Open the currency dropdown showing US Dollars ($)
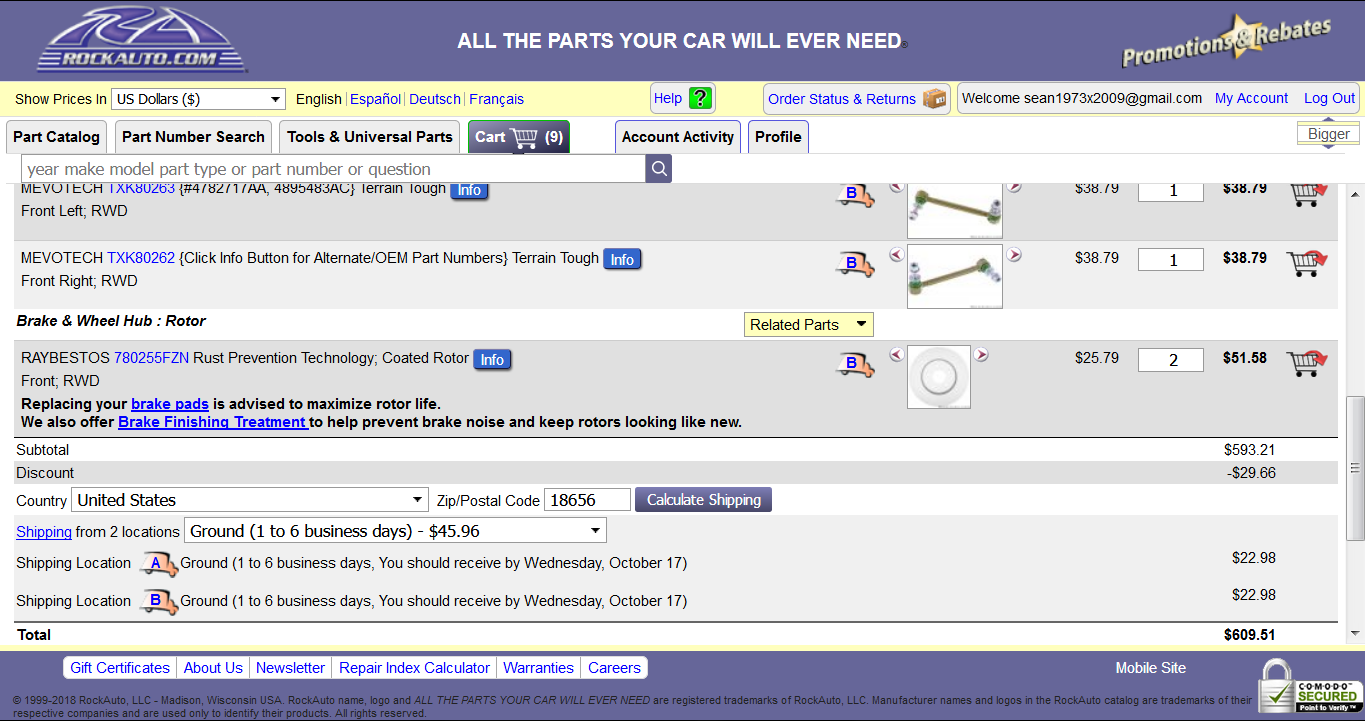 point(198,99)
